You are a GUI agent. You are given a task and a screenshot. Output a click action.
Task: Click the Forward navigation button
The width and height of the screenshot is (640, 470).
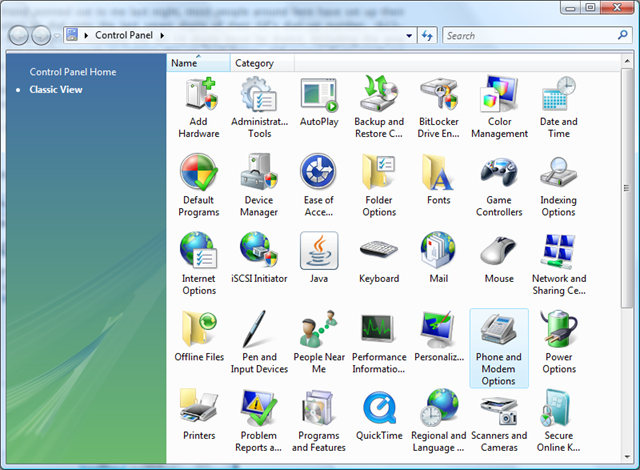click(x=42, y=35)
